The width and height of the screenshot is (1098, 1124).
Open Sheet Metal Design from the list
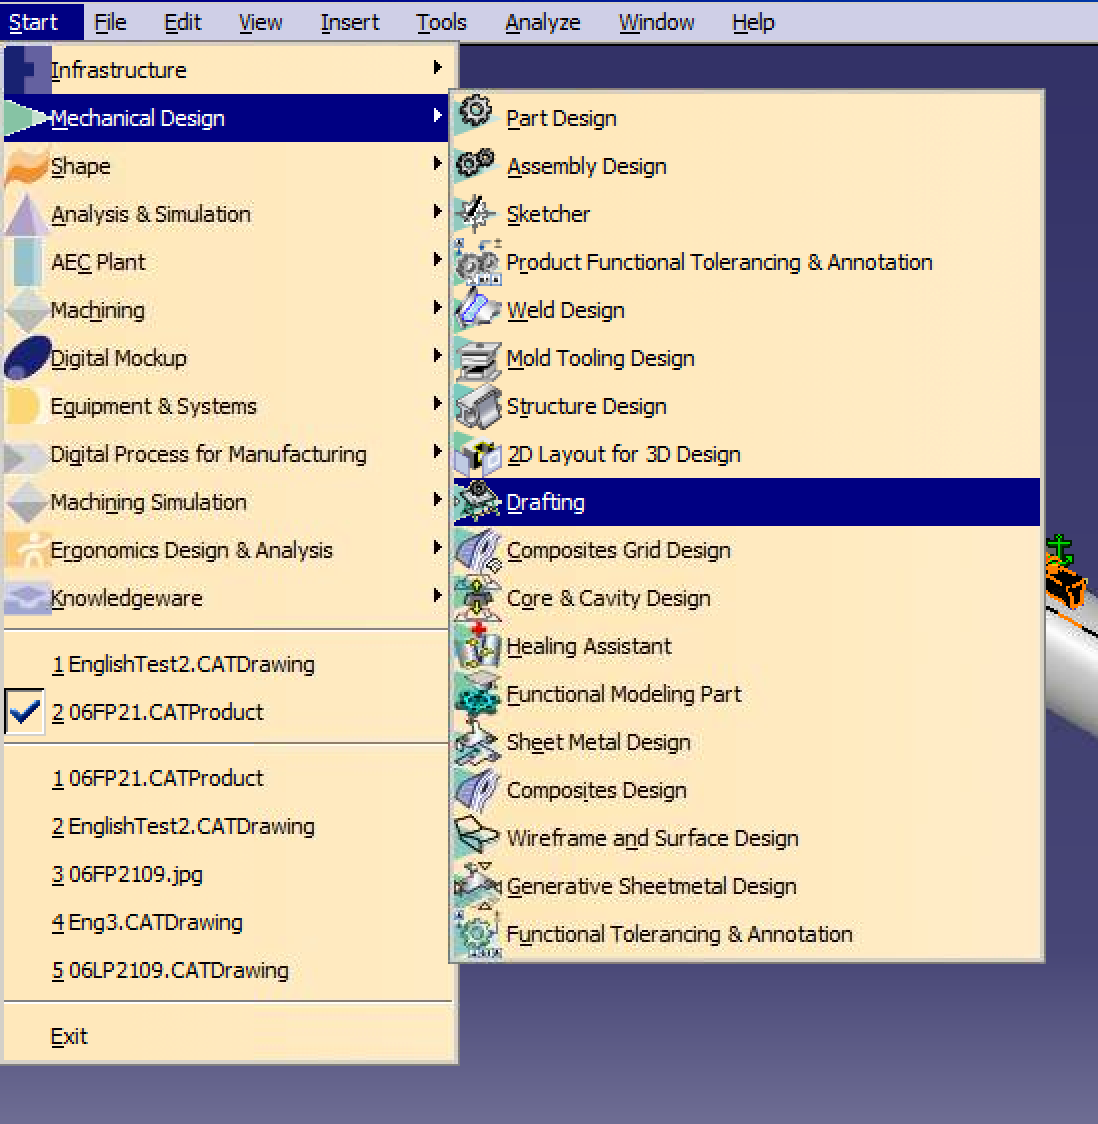(599, 742)
